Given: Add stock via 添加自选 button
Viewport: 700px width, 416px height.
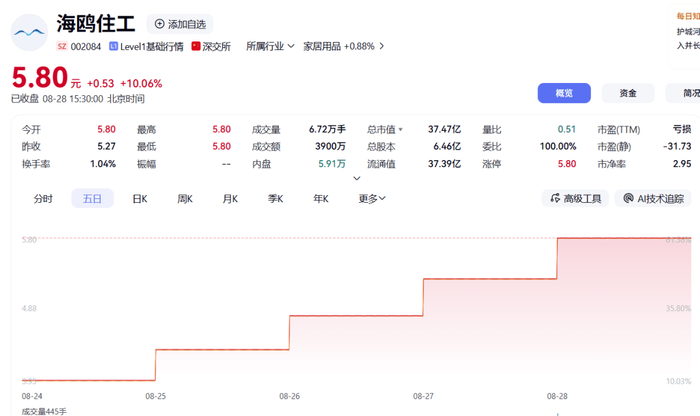Looking at the screenshot, I should [180, 24].
